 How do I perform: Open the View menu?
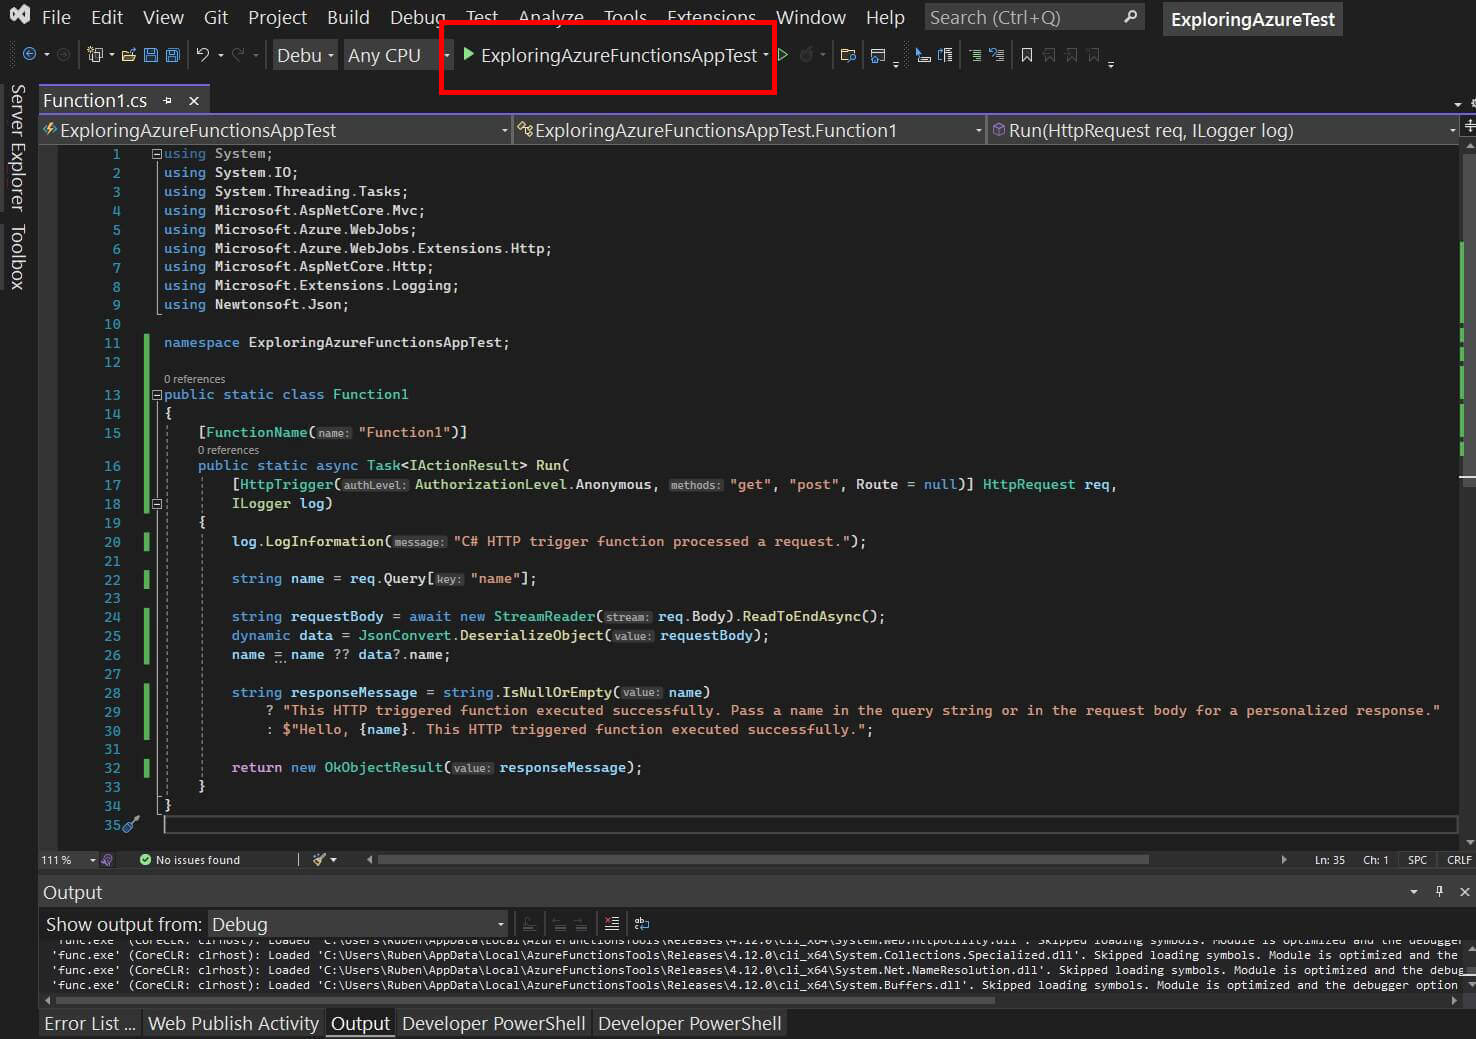pyautogui.click(x=163, y=17)
